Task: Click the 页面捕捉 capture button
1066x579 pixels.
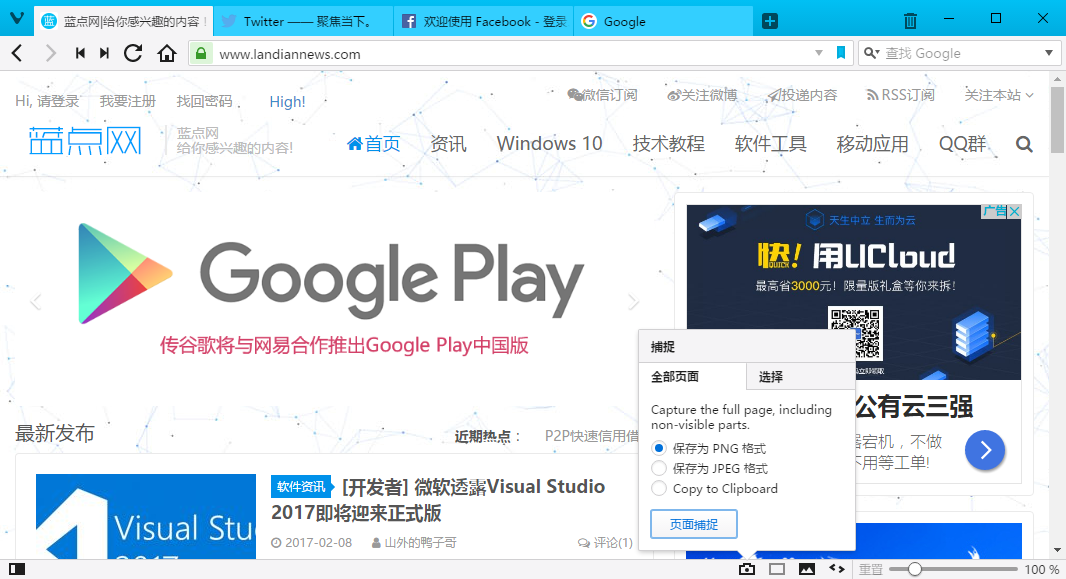Action: (x=694, y=523)
